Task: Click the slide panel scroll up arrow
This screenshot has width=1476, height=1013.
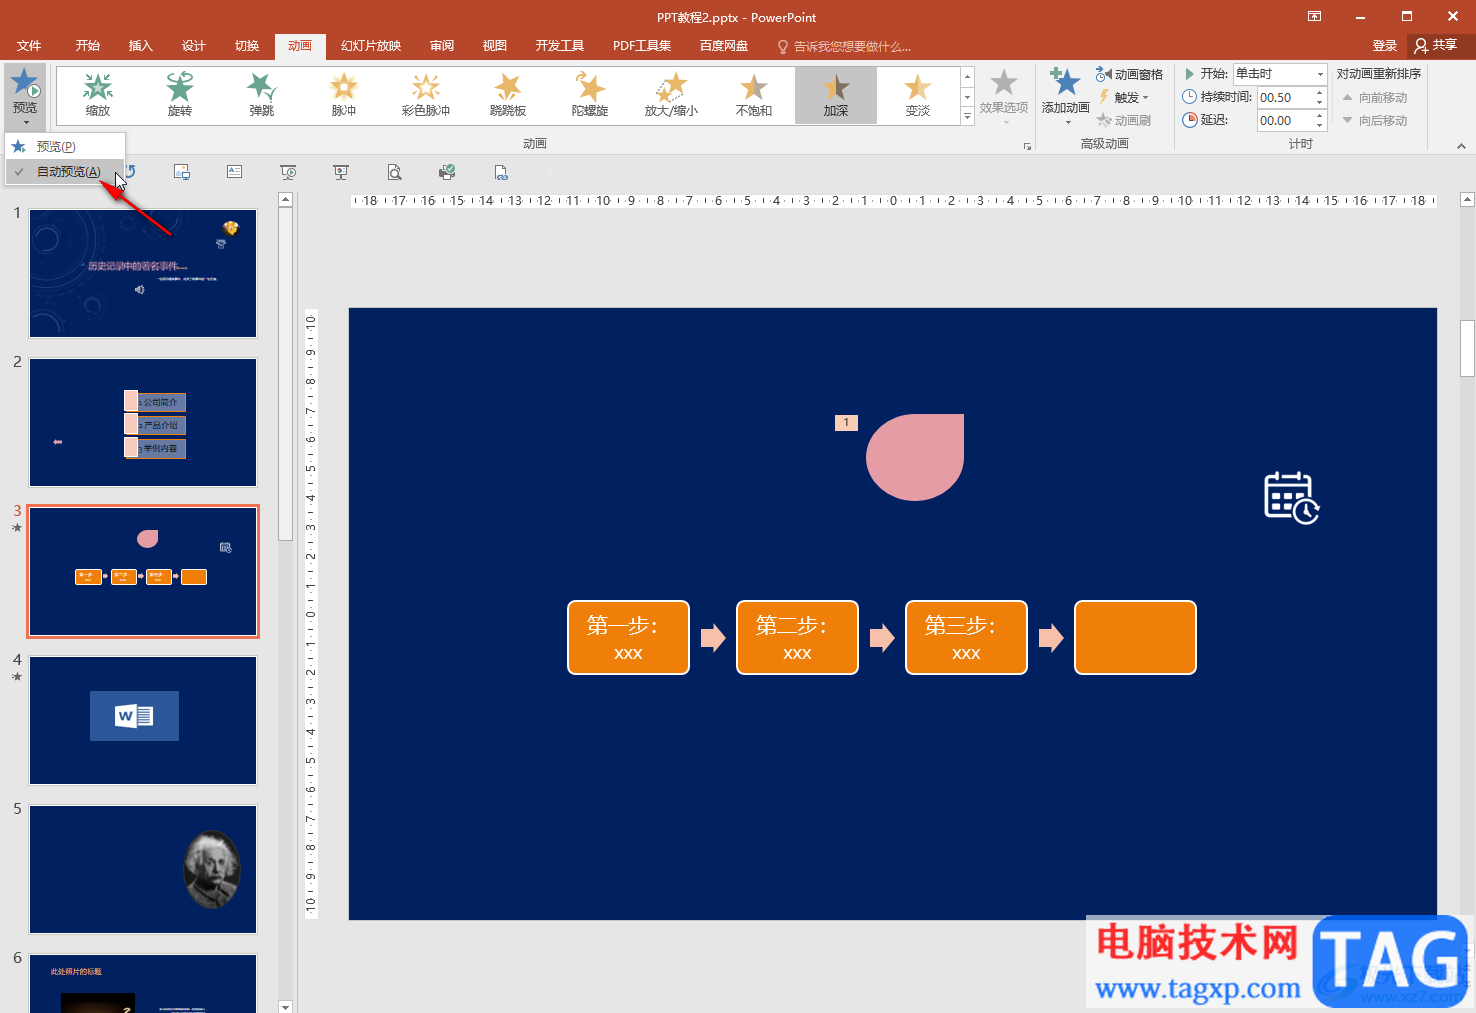Action: click(285, 200)
